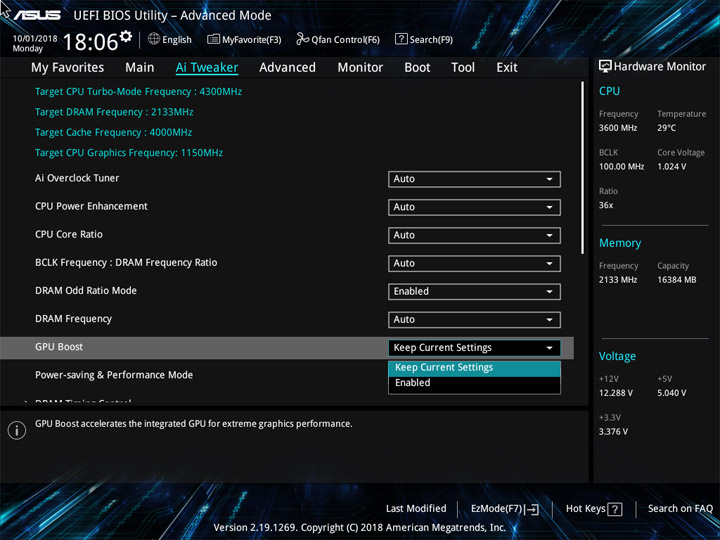Image resolution: width=720 pixels, height=540 pixels.
Task: Click the 100.00 MHz BCLK value
Action: tap(621, 167)
